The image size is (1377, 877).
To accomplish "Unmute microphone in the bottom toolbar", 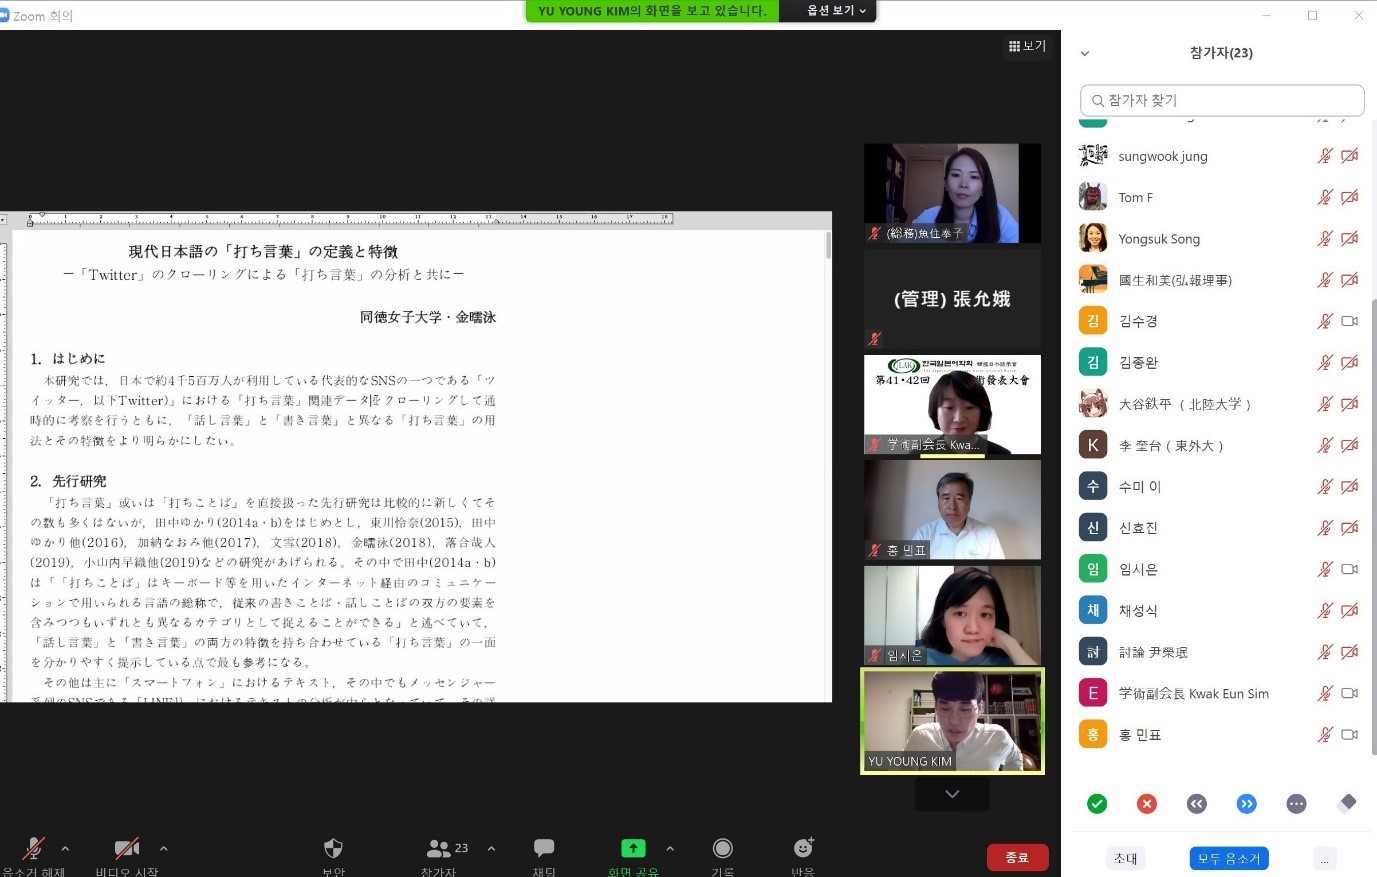I will (34, 849).
